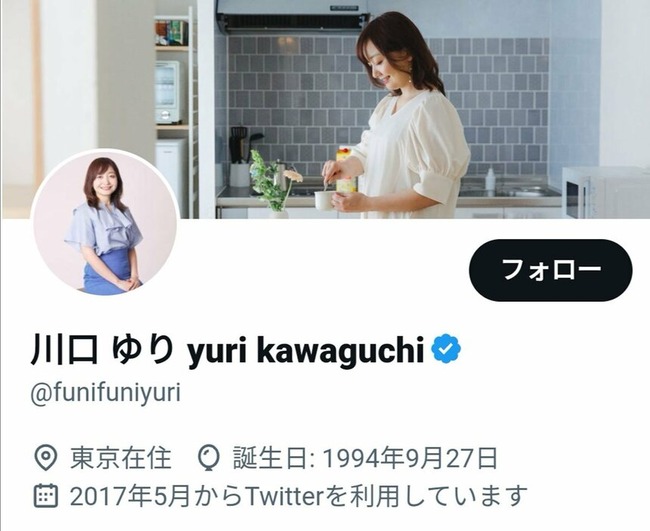Open the kitchen header banner image
Image resolution: width=650 pixels, height=531 pixels.
[x=325, y=109]
